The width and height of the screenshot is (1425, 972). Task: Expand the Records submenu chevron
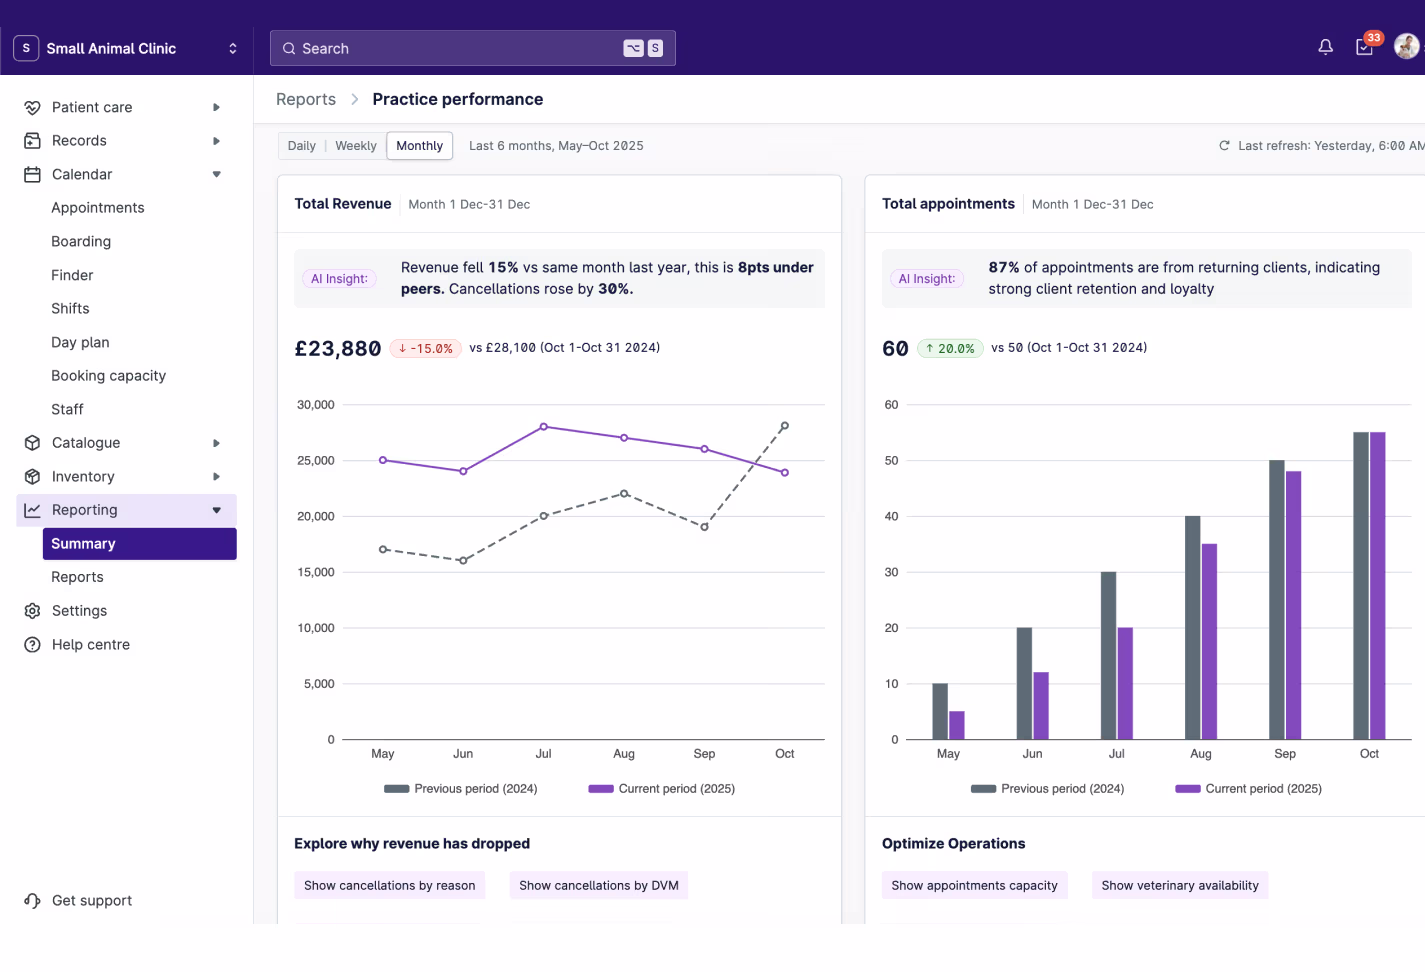point(216,140)
